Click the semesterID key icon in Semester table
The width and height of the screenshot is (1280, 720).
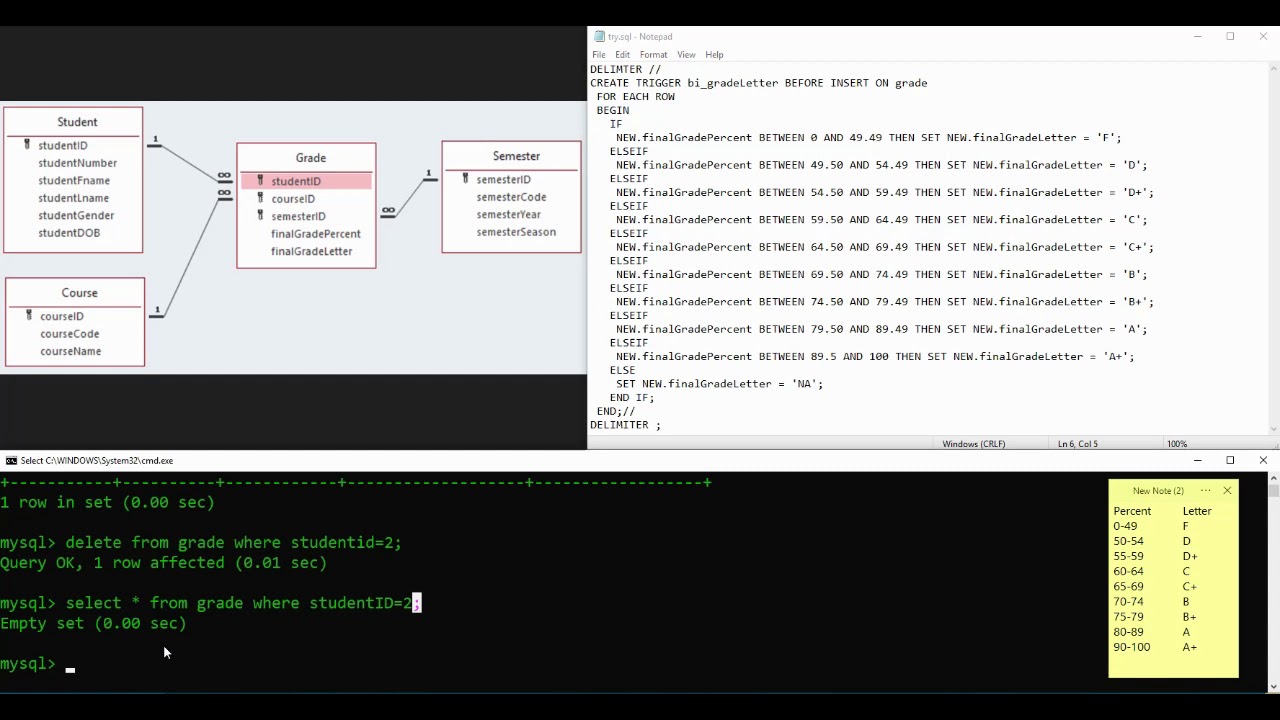coord(465,179)
